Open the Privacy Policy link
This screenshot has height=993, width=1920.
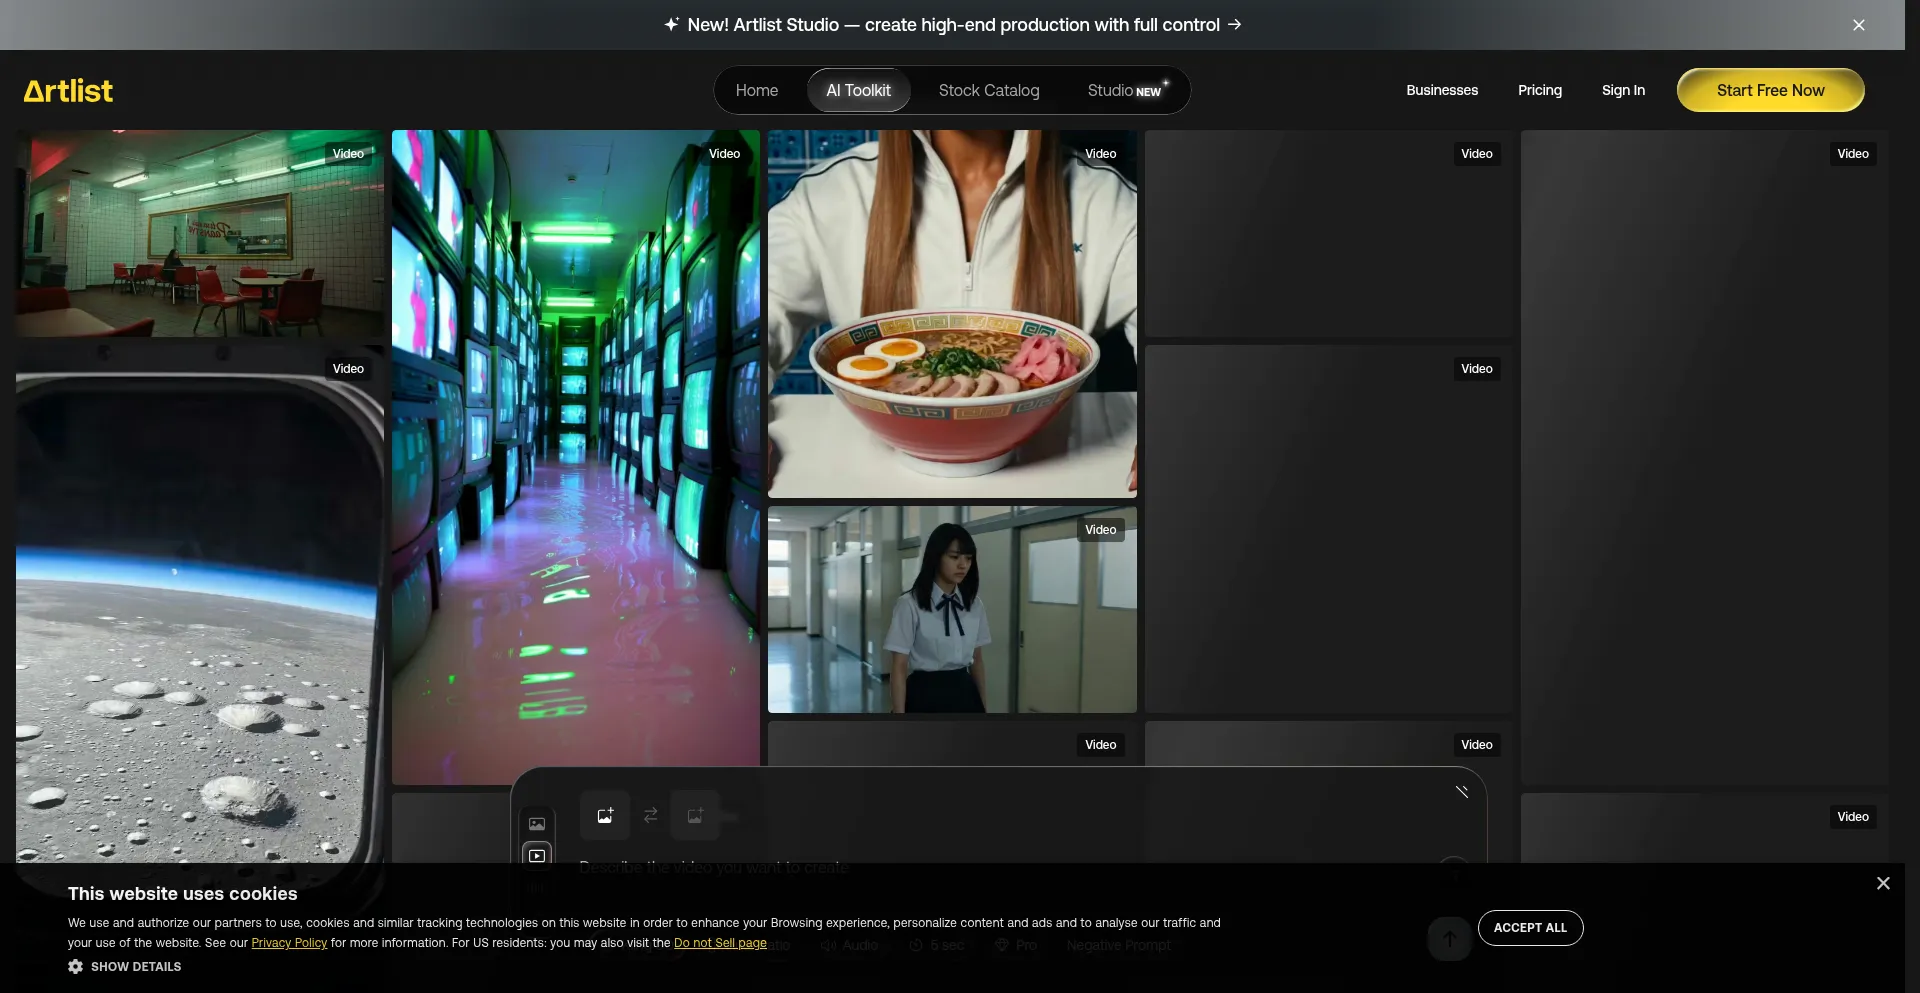[289, 943]
